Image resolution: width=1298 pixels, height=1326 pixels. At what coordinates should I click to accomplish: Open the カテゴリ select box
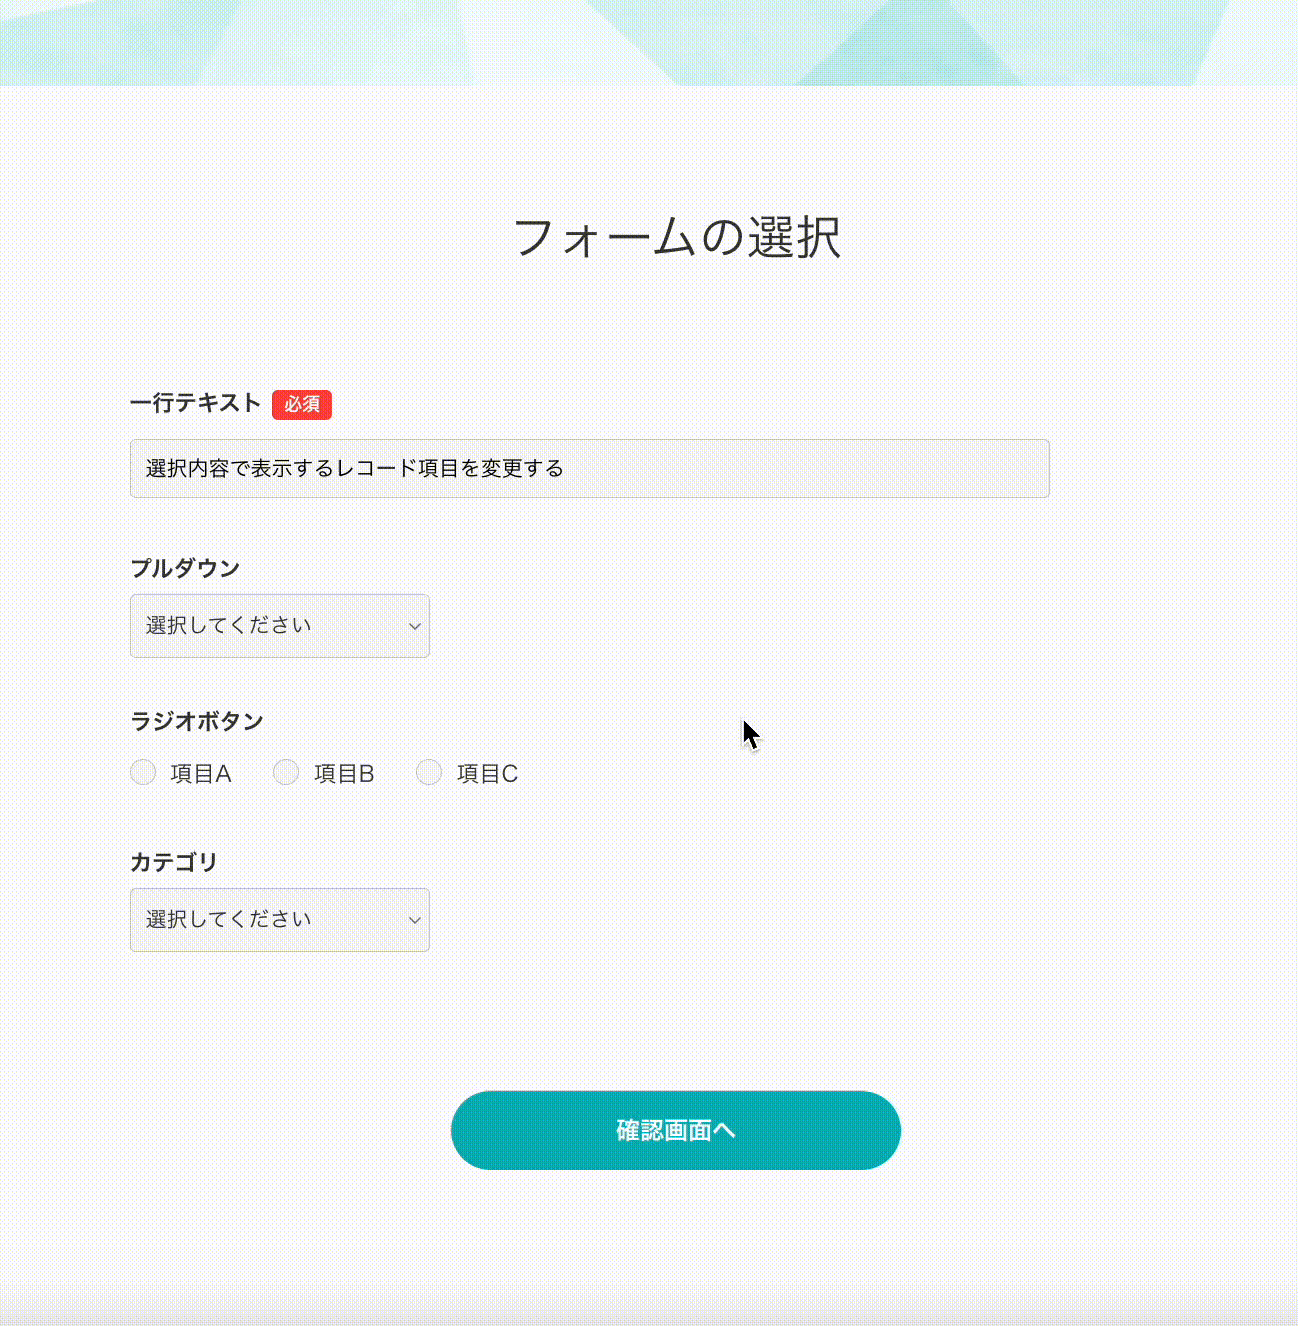point(279,920)
